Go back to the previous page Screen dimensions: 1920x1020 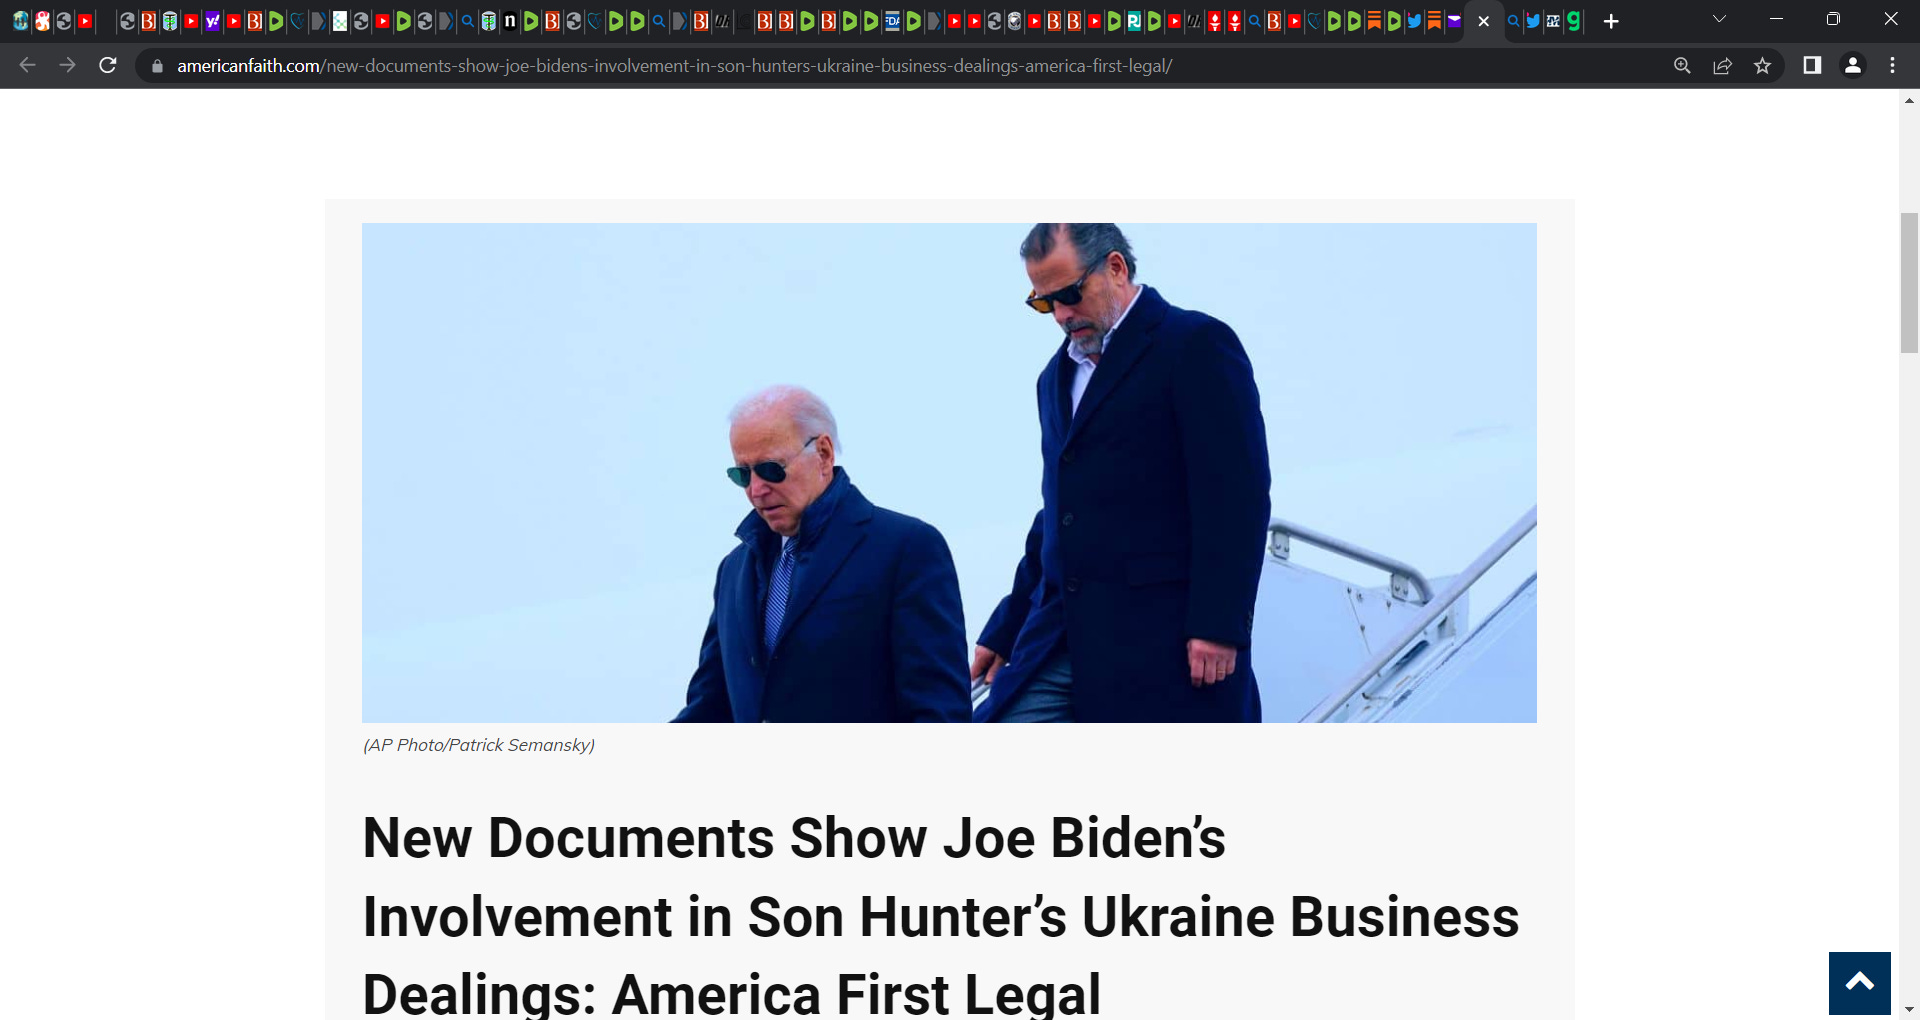(28, 65)
